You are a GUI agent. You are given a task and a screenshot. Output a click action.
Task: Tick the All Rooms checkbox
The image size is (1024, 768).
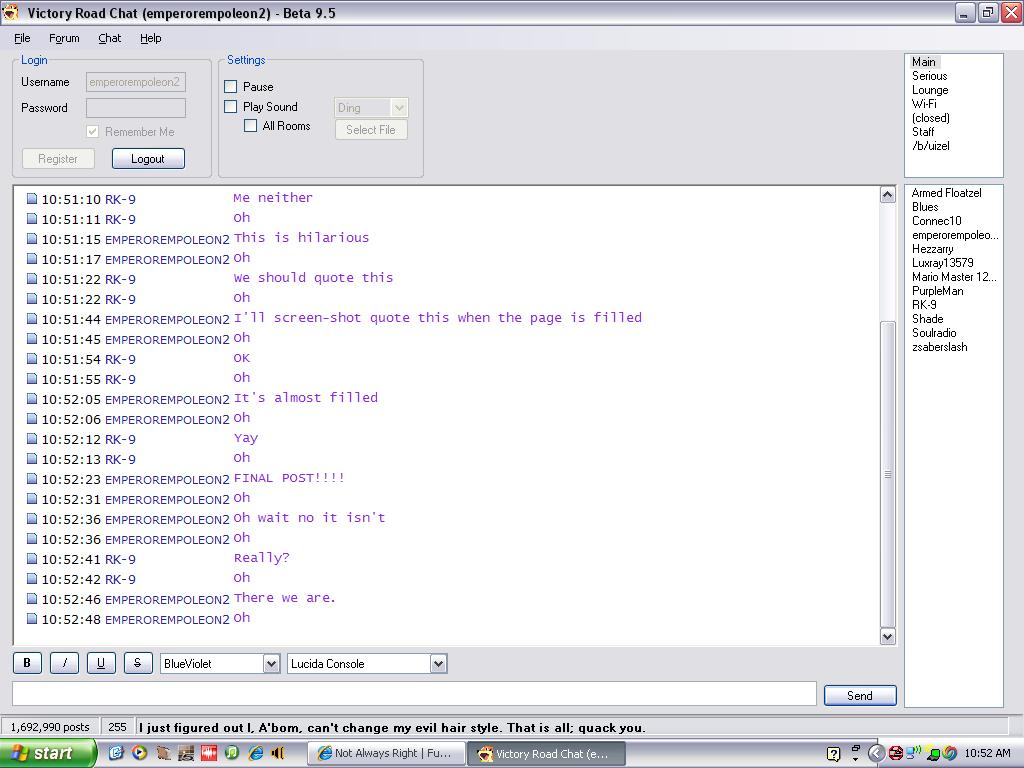(251, 126)
